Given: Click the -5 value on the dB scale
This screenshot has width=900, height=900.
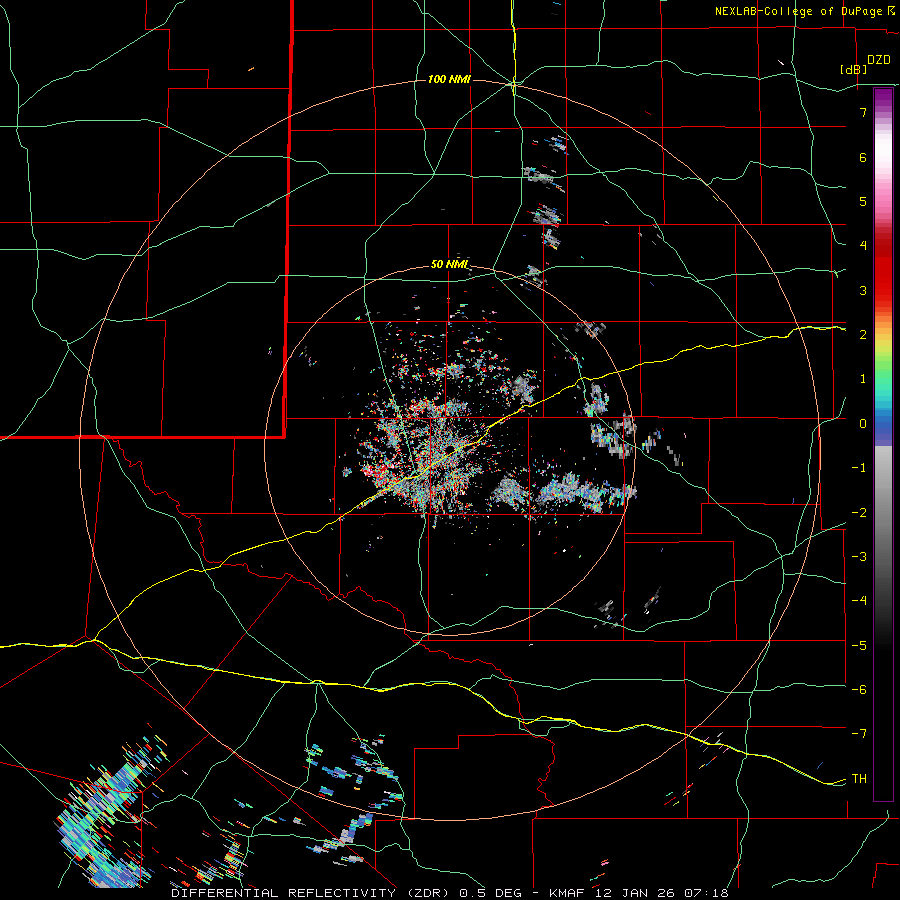Looking at the screenshot, I should (859, 646).
